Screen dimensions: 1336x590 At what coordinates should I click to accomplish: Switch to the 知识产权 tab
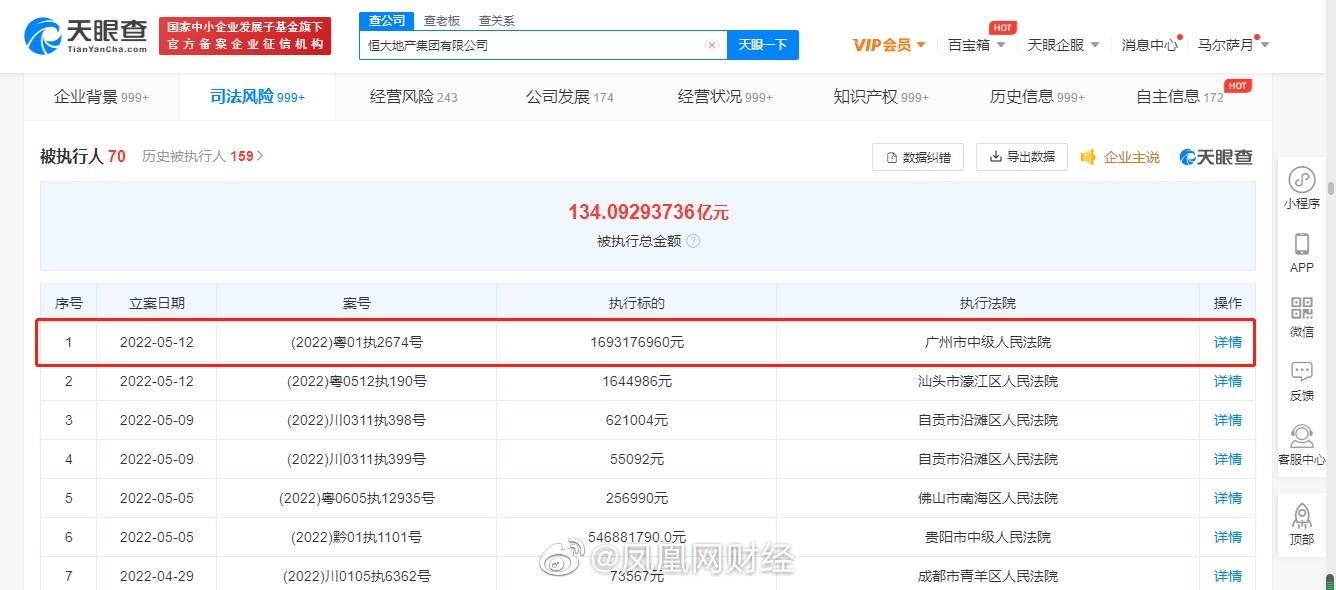click(880, 97)
